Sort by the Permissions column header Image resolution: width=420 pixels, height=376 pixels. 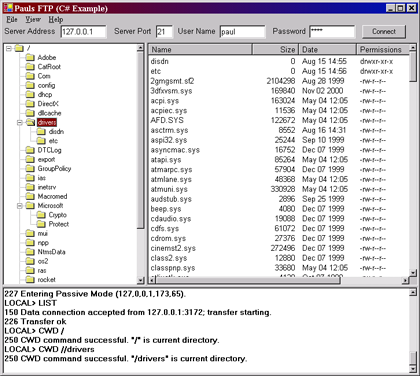pos(383,50)
